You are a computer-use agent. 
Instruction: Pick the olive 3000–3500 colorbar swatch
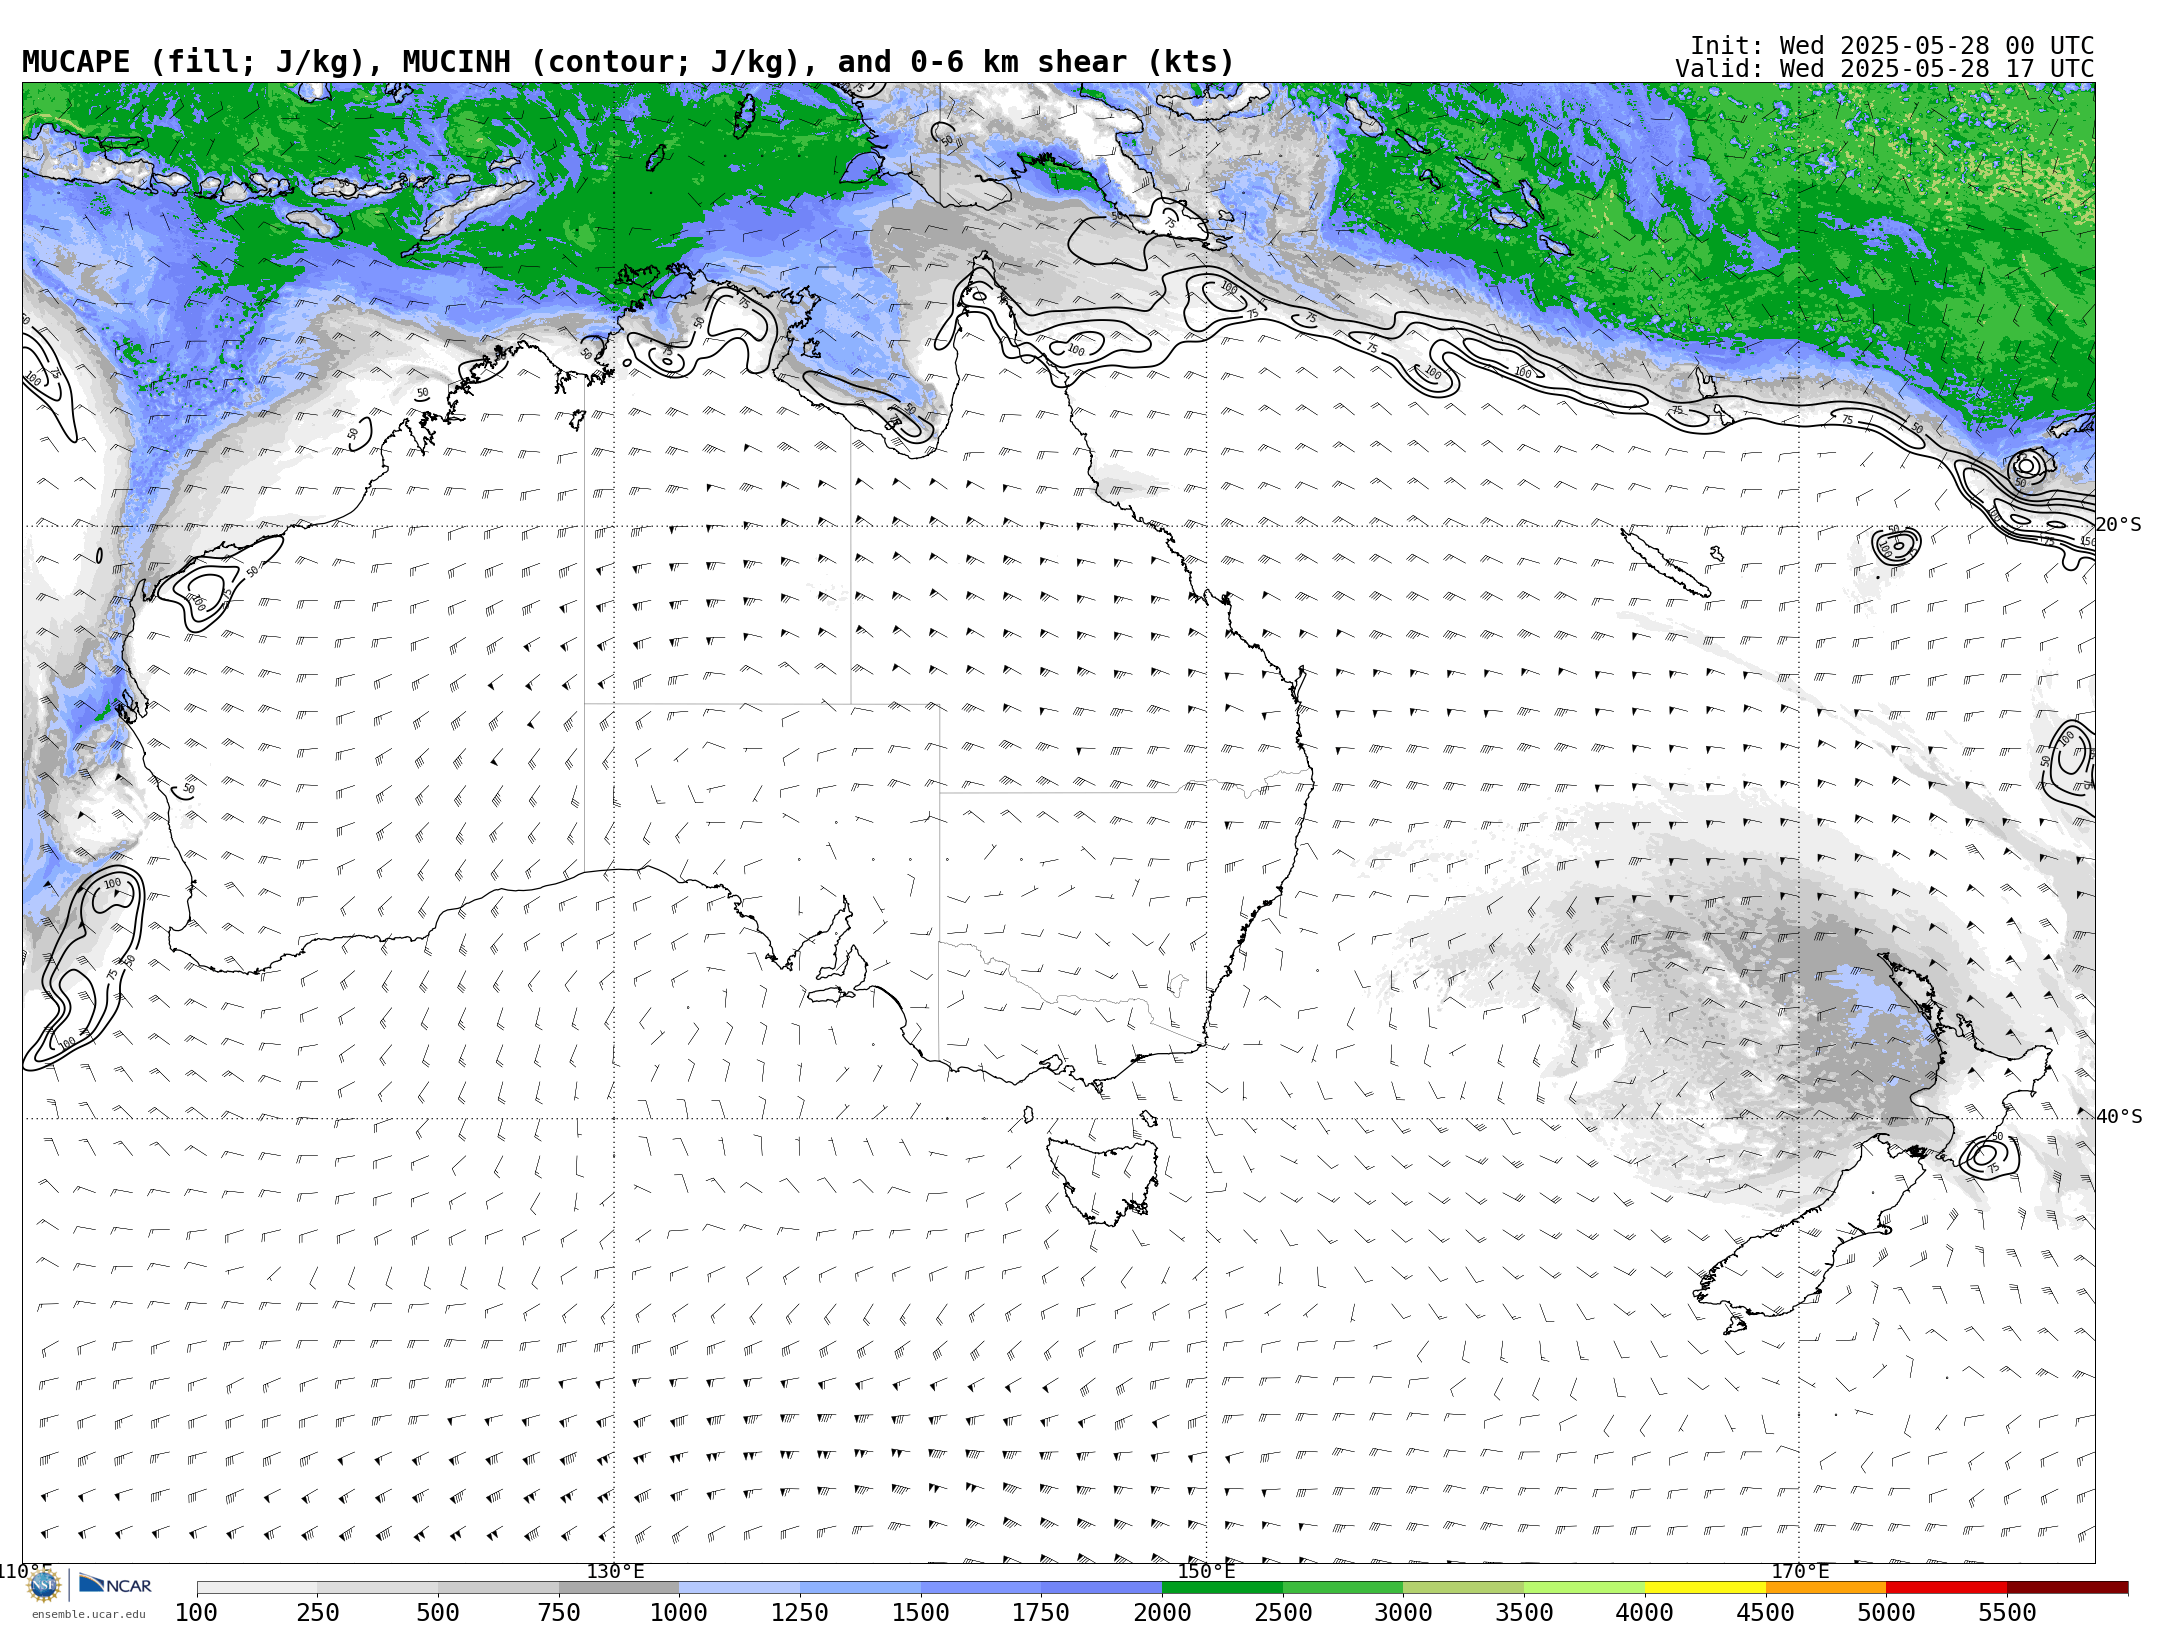coord(1464,1588)
